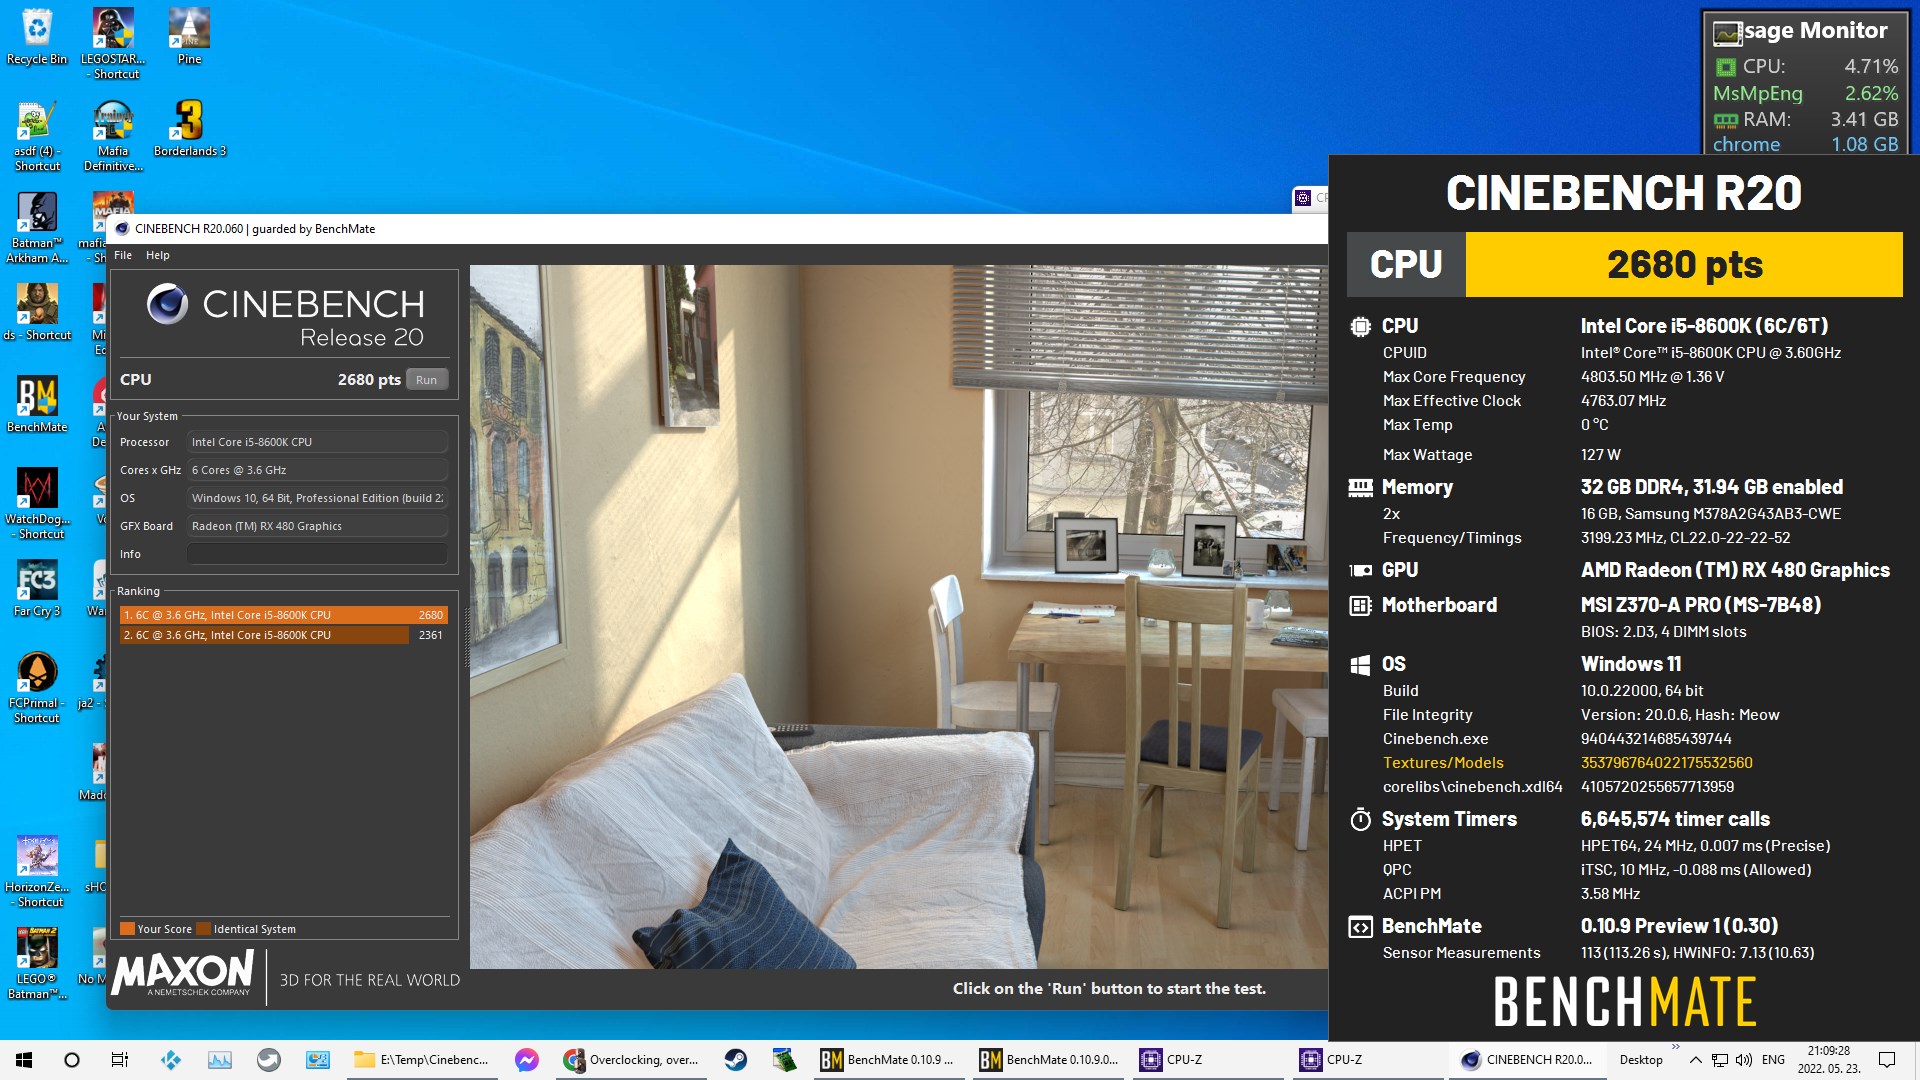Open the Recycle Bin desktop icon
The height and width of the screenshot is (1080, 1920).
37,37
